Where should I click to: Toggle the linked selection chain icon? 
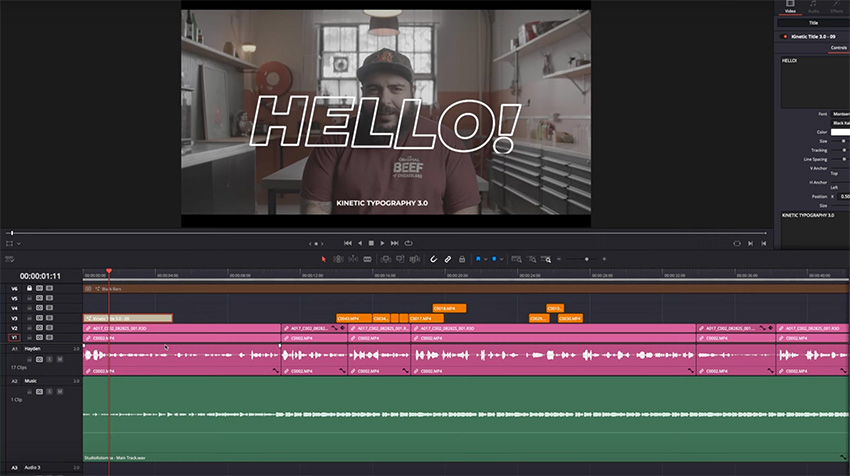click(x=447, y=259)
